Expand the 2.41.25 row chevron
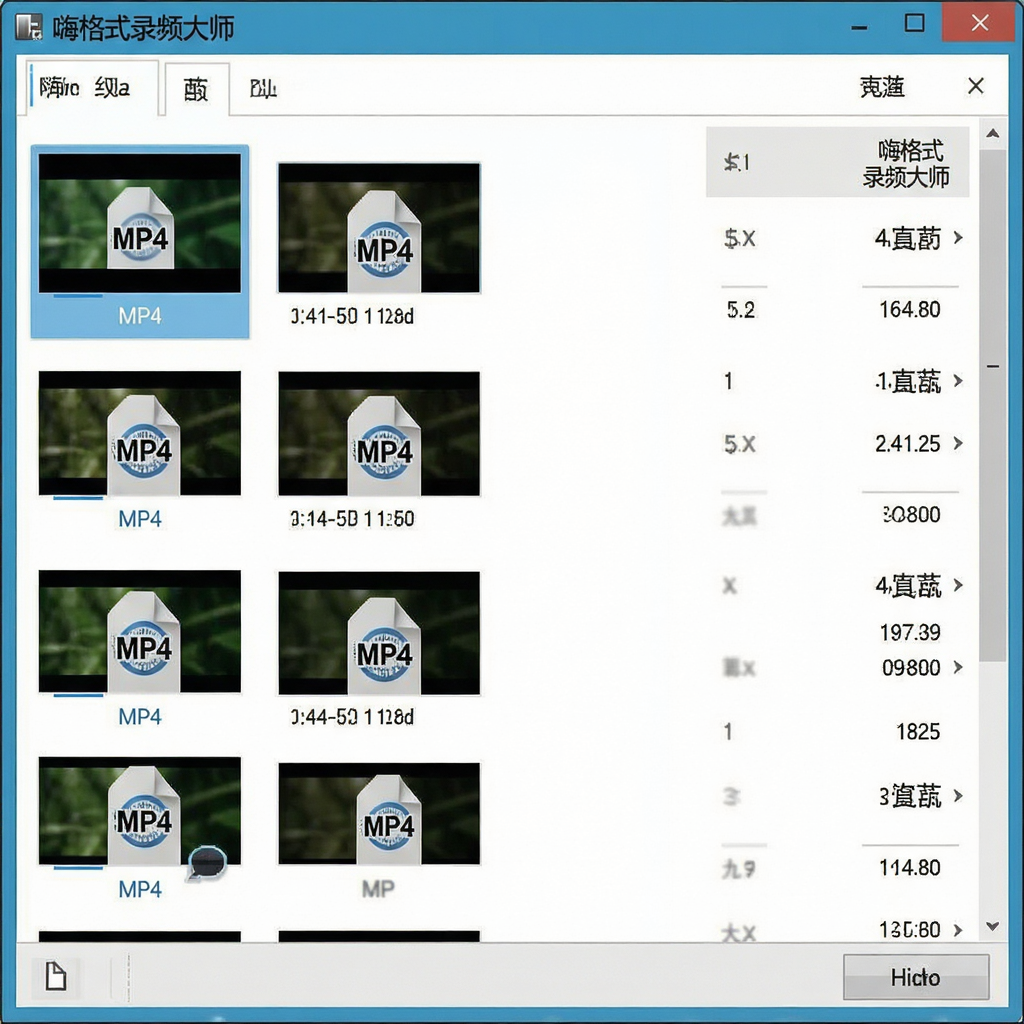 point(958,443)
